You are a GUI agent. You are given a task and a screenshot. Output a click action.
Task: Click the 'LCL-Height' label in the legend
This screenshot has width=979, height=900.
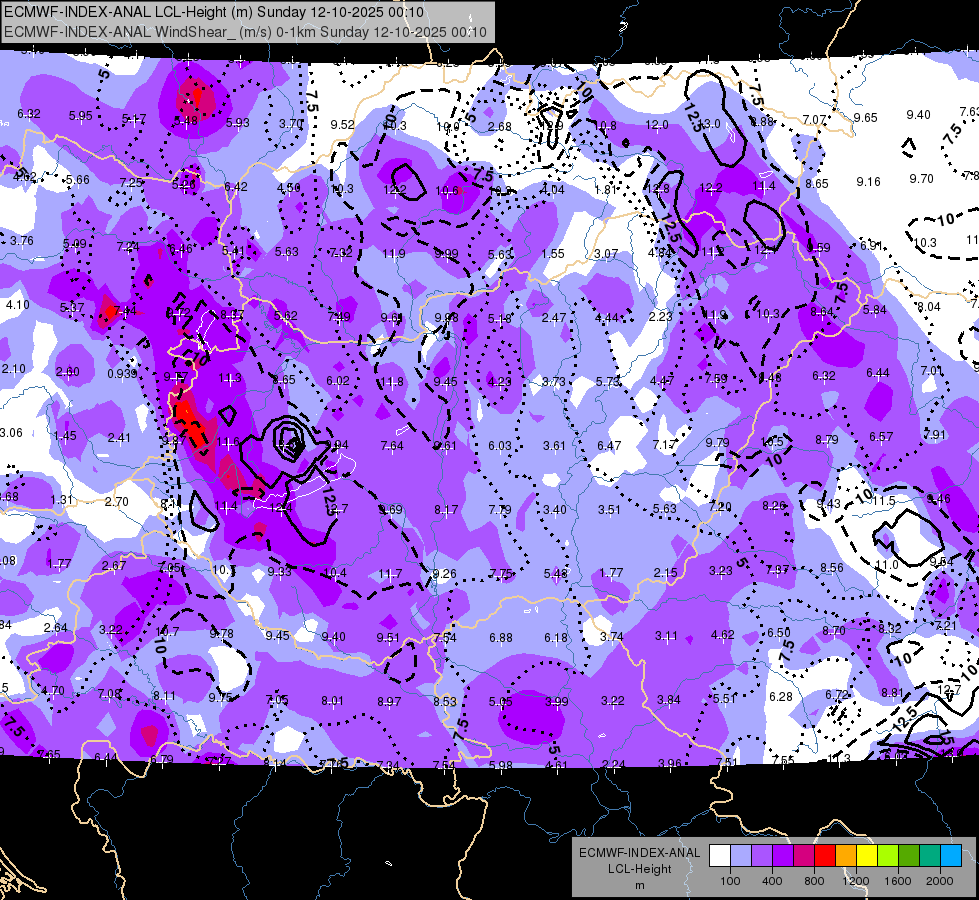pos(639,869)
